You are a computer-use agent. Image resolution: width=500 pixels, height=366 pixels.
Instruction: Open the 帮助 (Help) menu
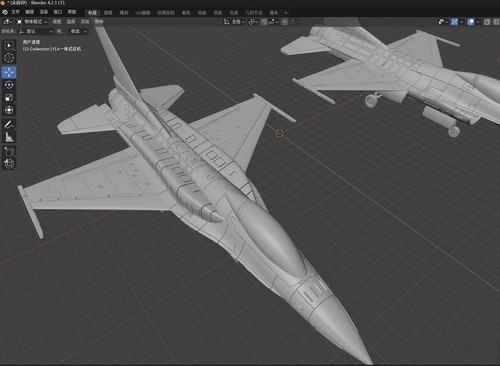(72, 12)
